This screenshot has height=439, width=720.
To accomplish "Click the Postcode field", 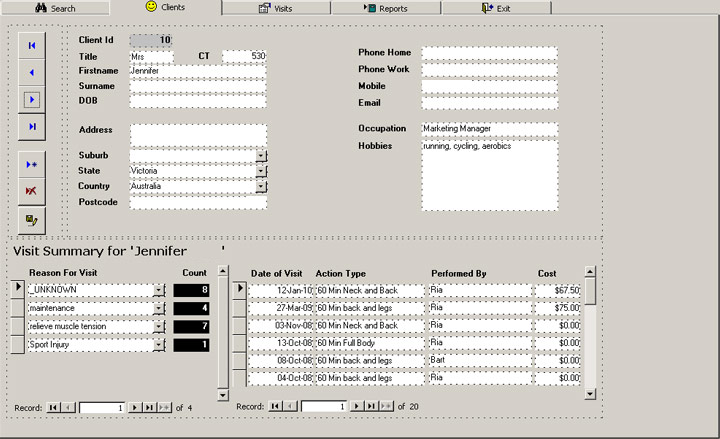I will (198, 203).
